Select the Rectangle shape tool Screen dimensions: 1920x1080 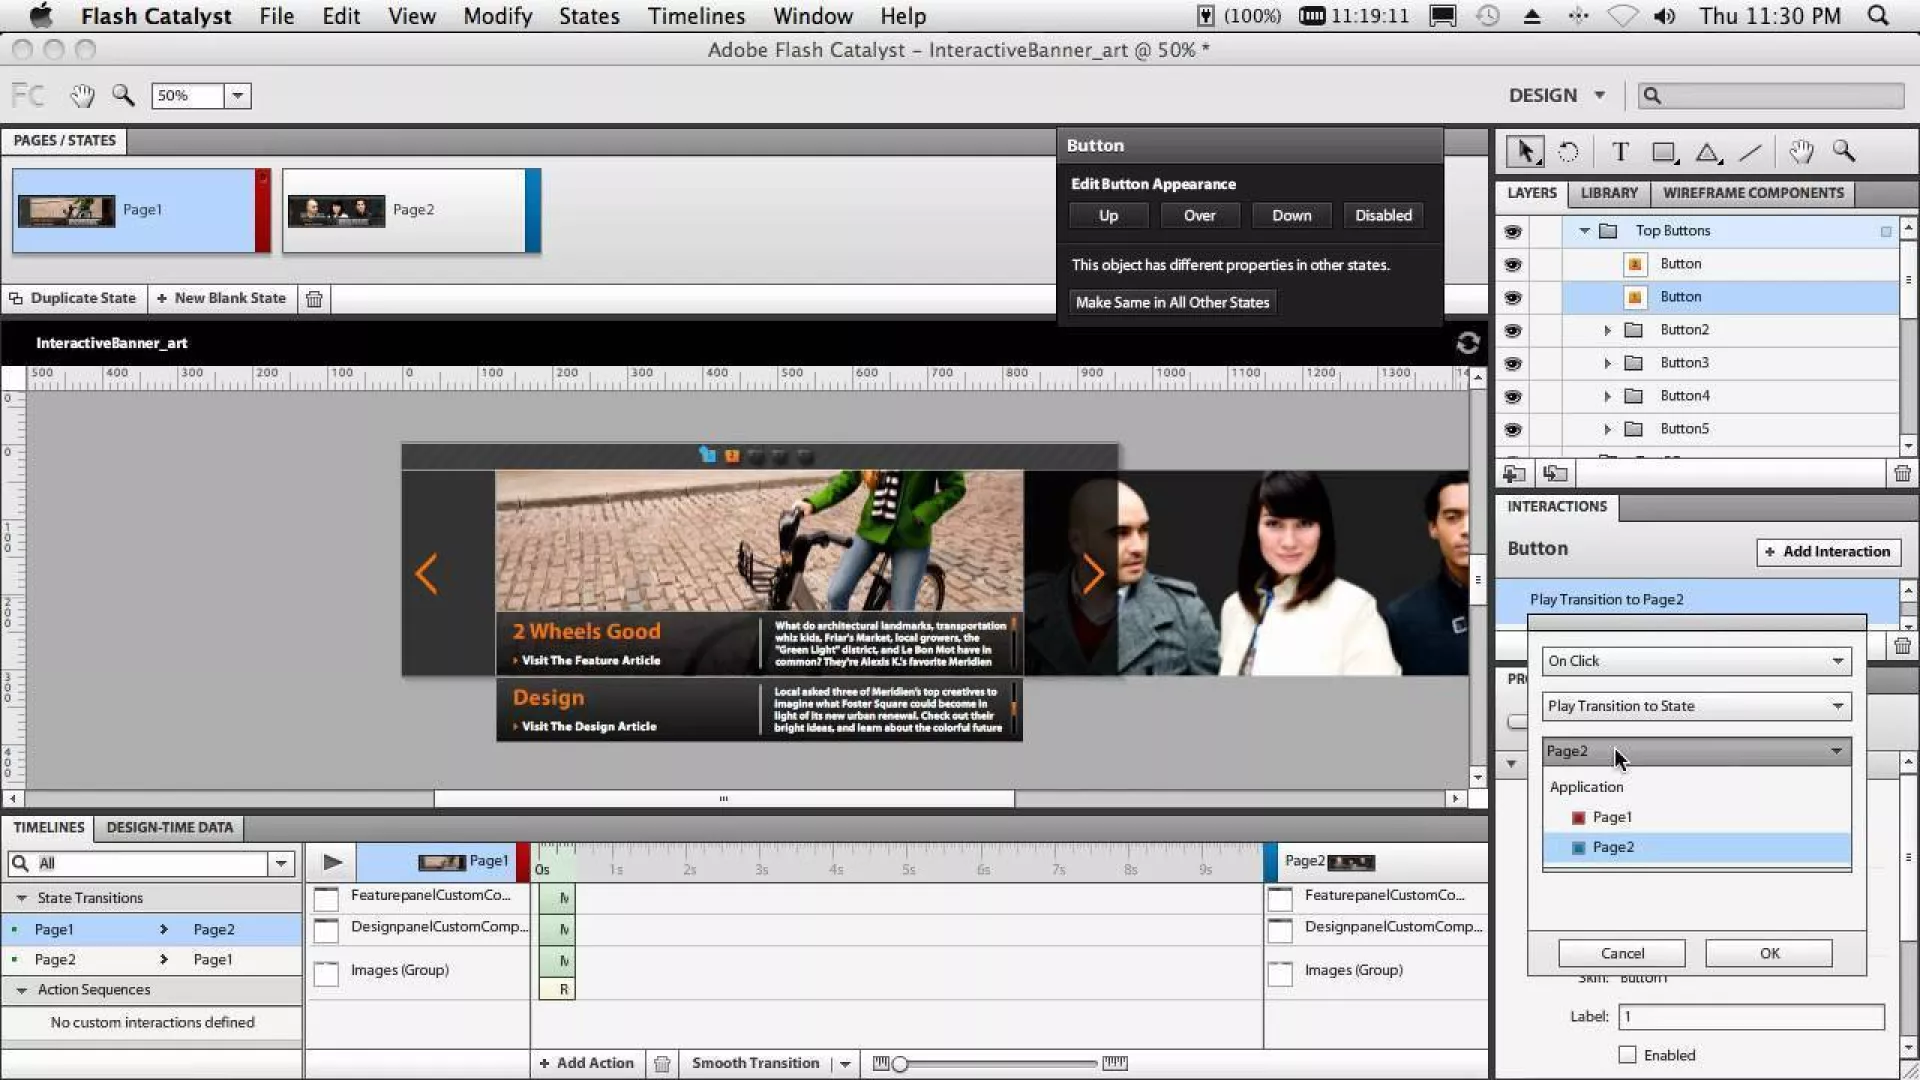[1664, 152]
